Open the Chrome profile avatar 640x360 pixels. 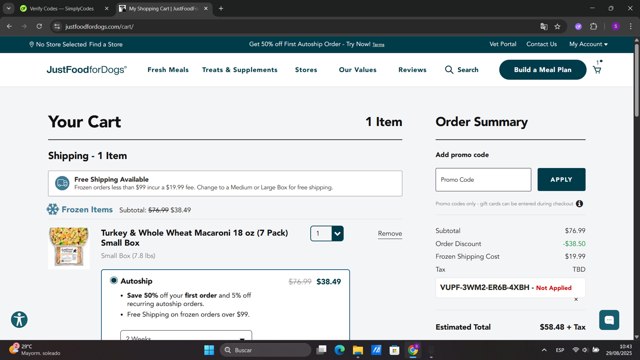click(x=616, y=27)
